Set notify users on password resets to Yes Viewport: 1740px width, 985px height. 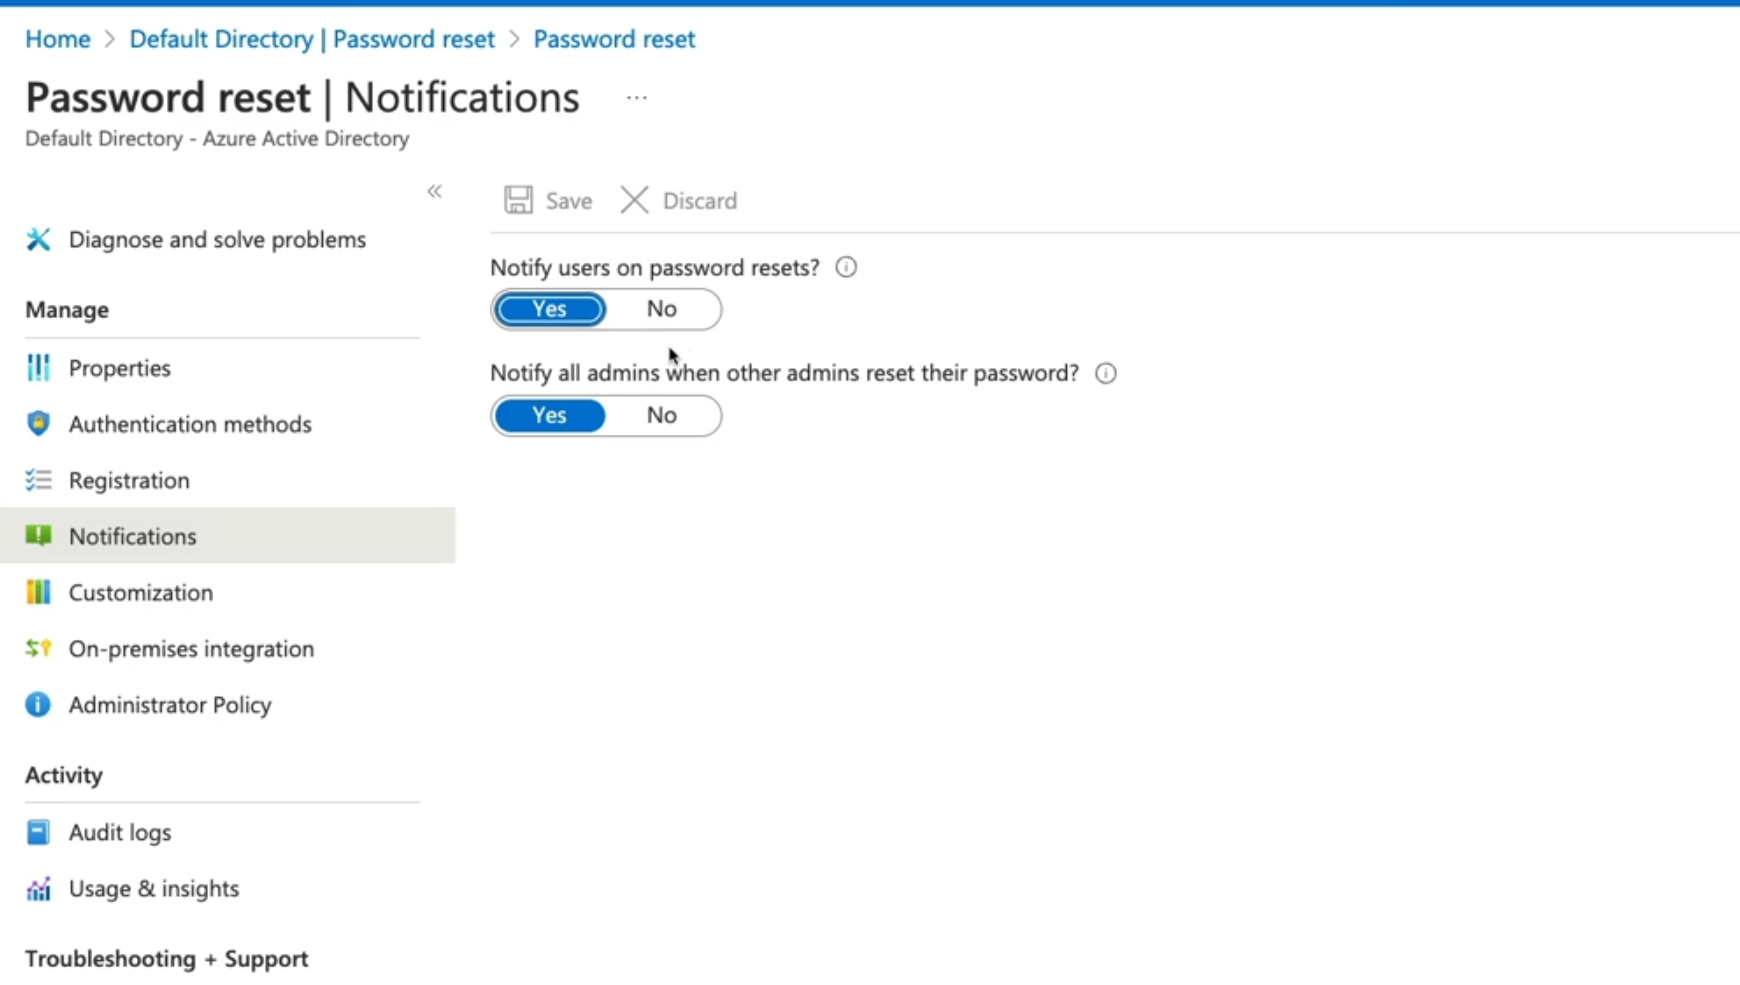coord(550,309)
